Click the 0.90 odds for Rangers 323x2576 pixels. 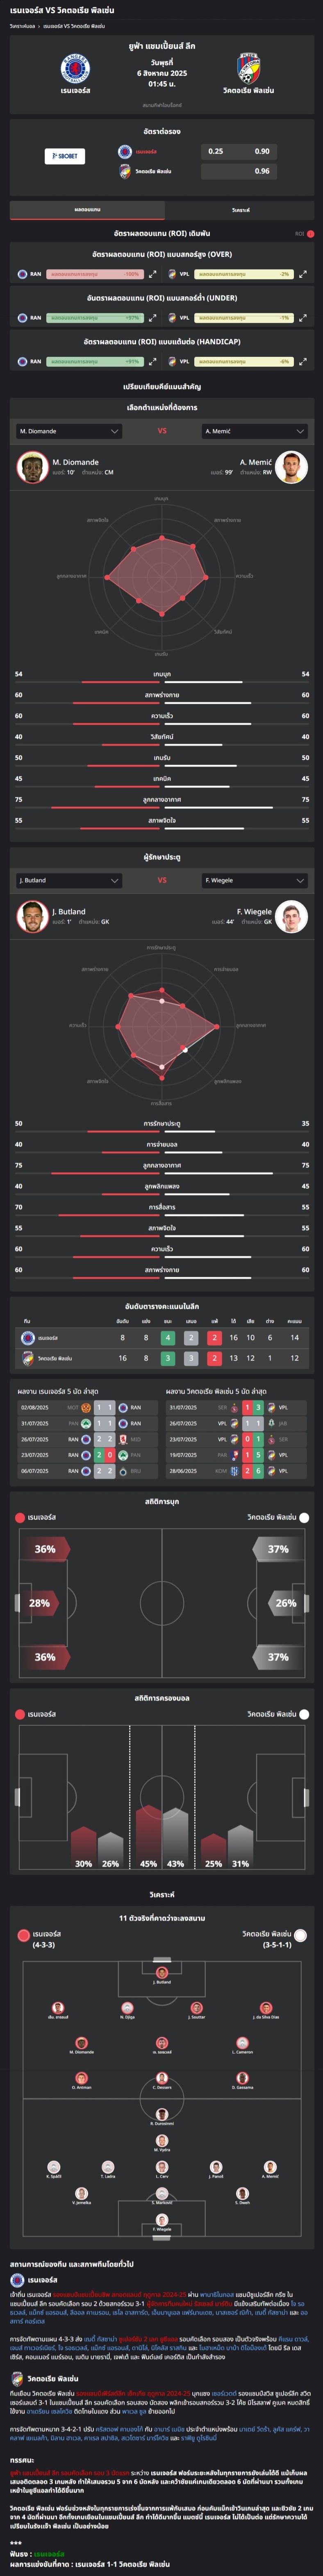tap(261, 152)
